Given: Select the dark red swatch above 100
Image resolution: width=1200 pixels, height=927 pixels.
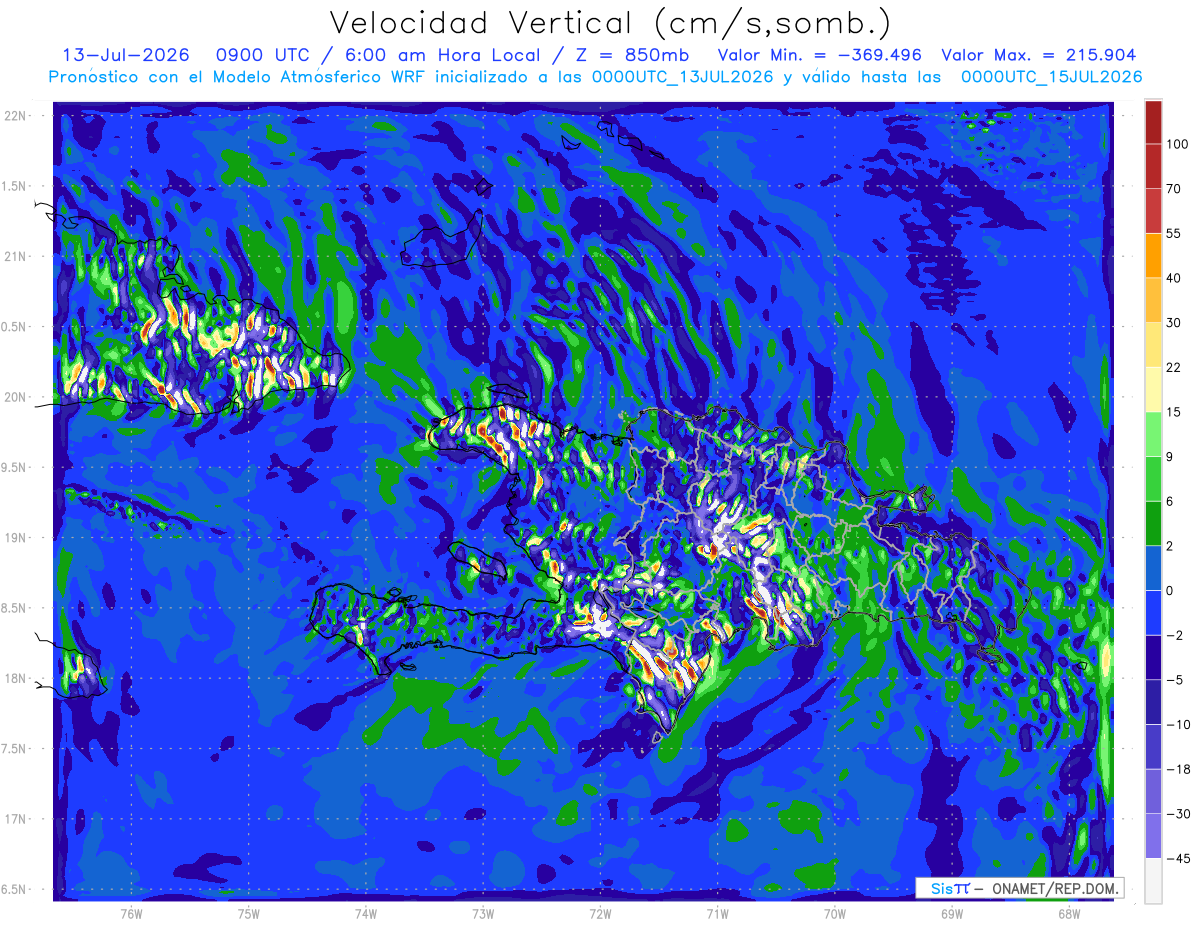Looking at the screenshot, I should (1154, 122).
